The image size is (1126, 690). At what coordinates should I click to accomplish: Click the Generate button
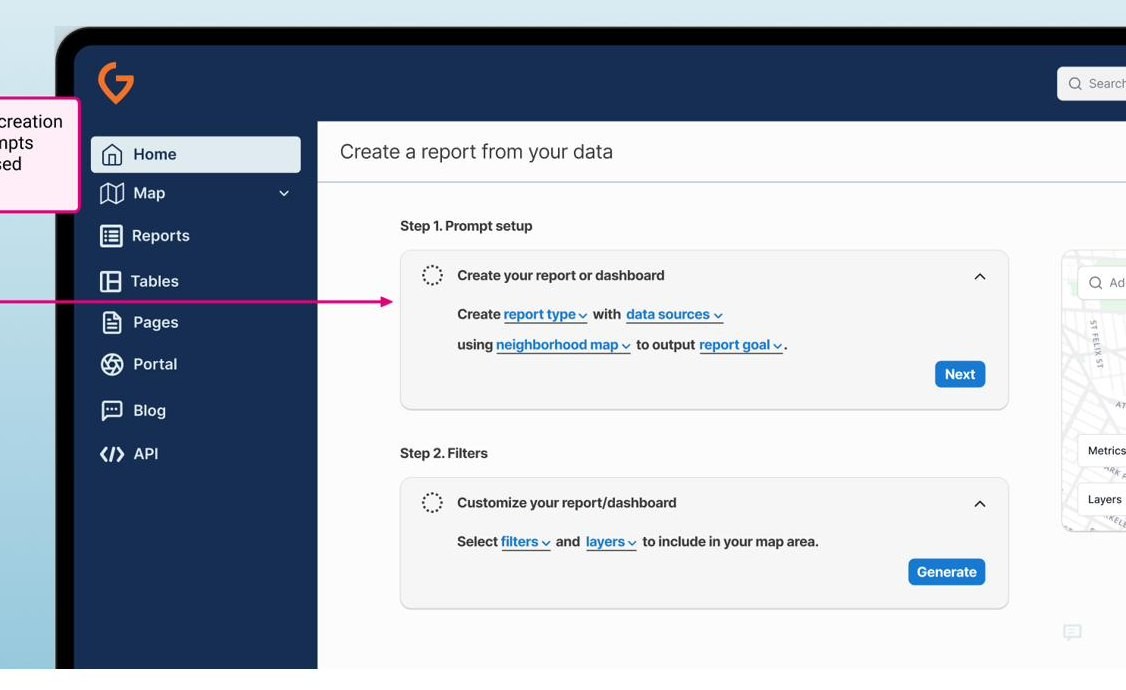tap(946, 572)
